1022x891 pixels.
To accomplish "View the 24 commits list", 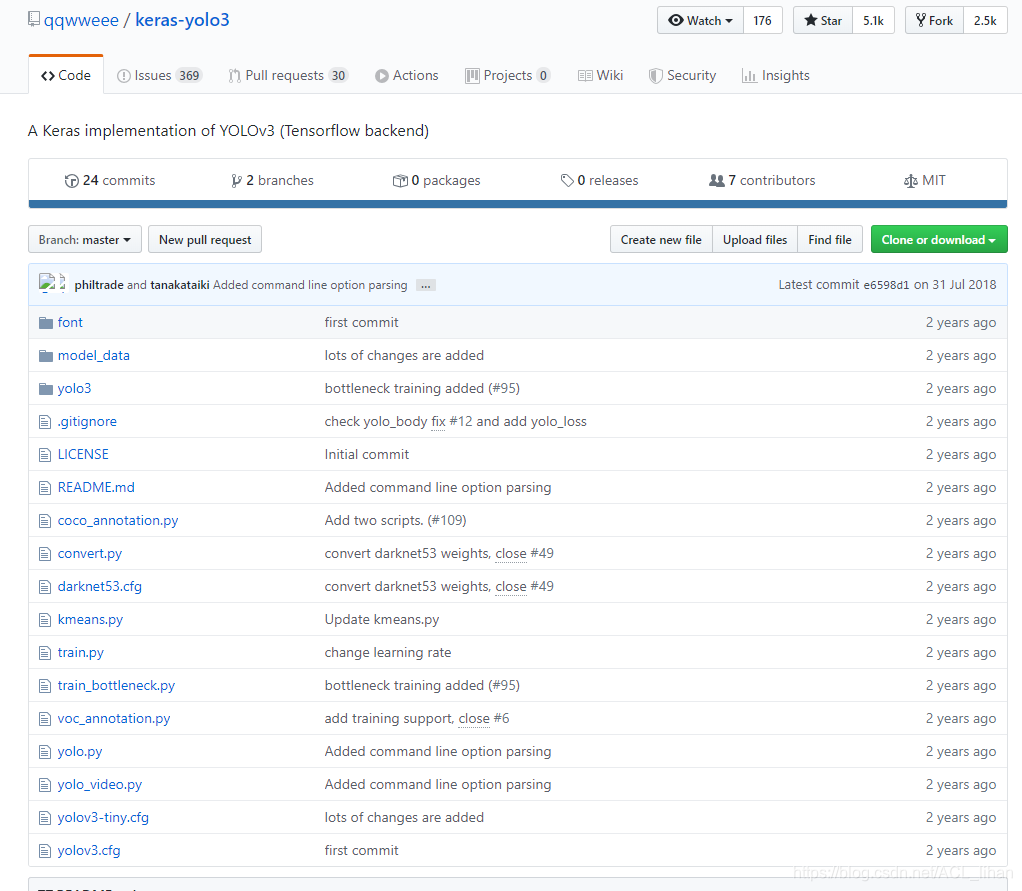I will (x=110, y=181).
